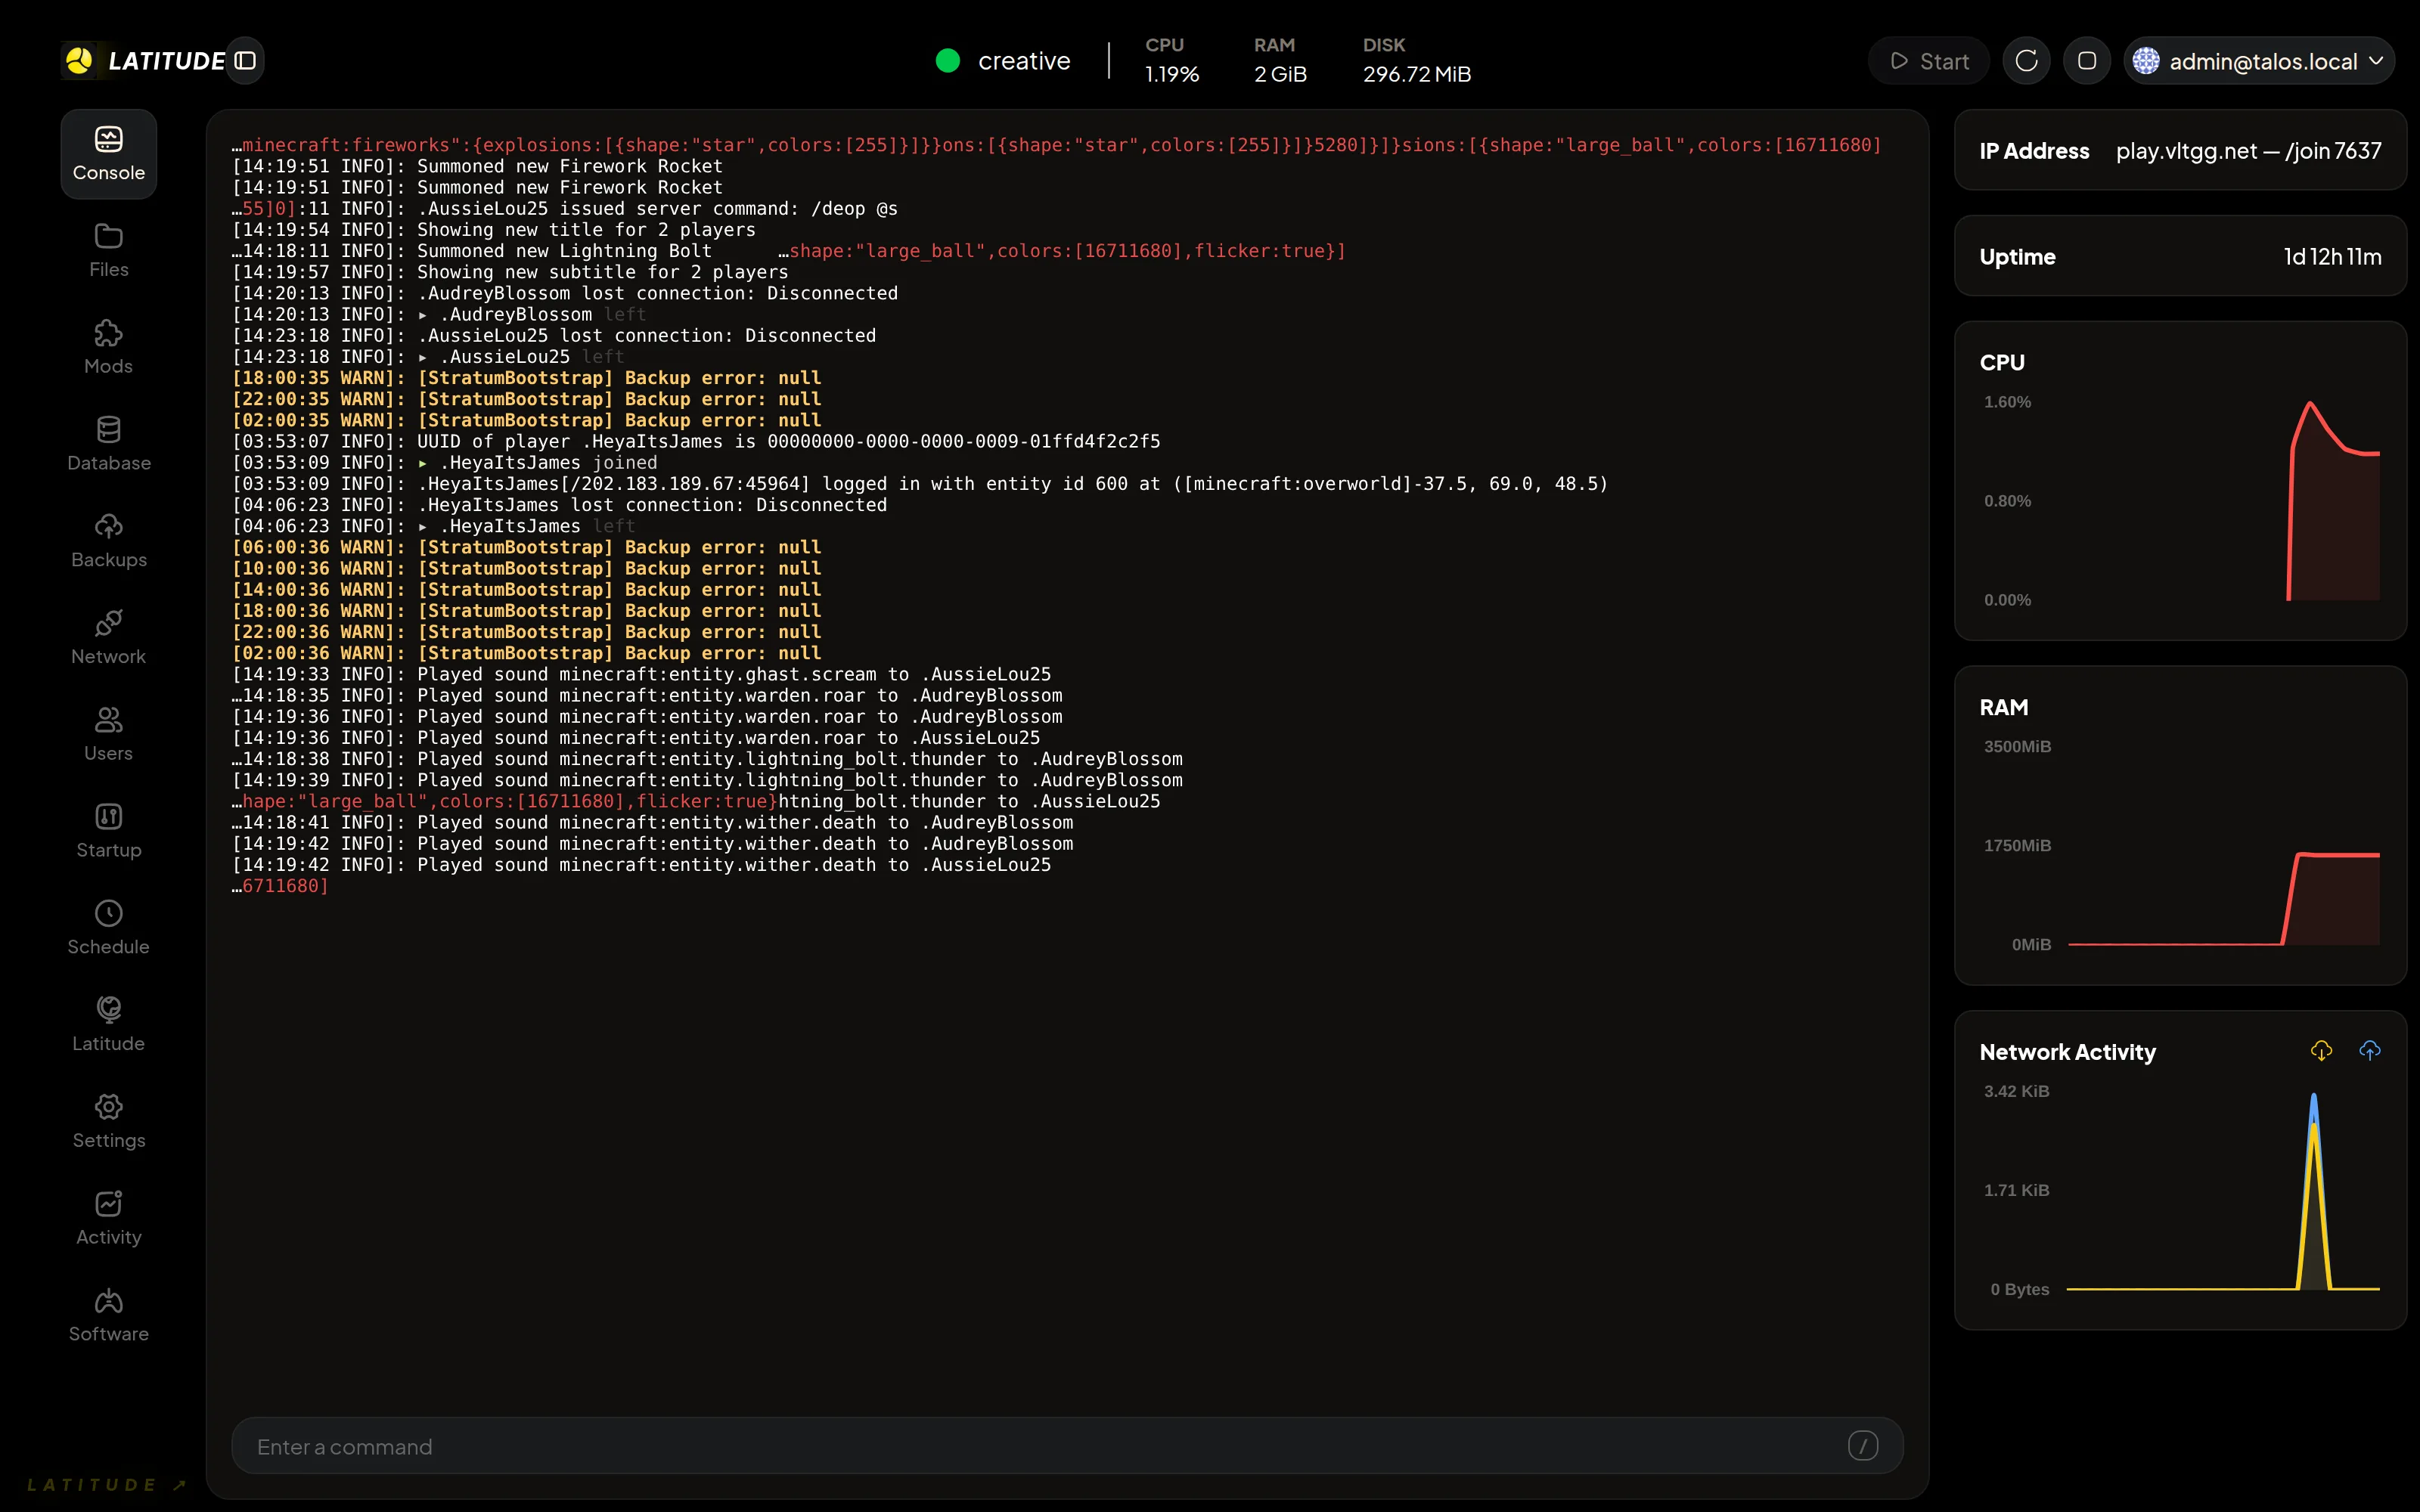Select the 04:06:23 HeyaItsJames left line
2420x1512 pixels.
click(434, 526)
